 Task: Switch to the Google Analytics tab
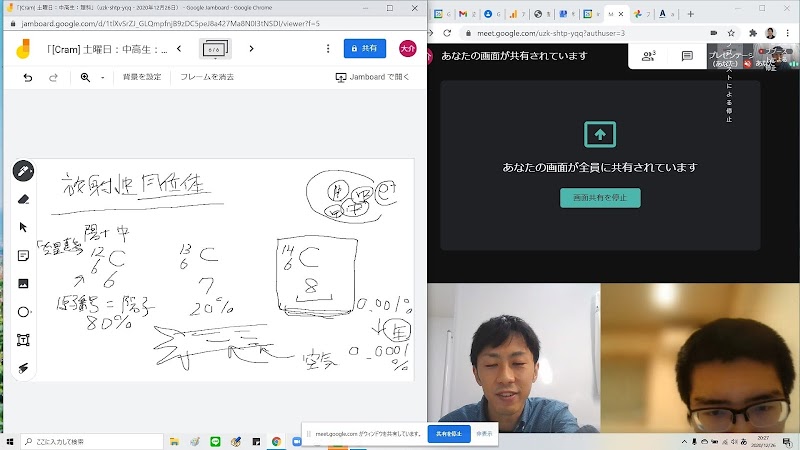point(517,14)
